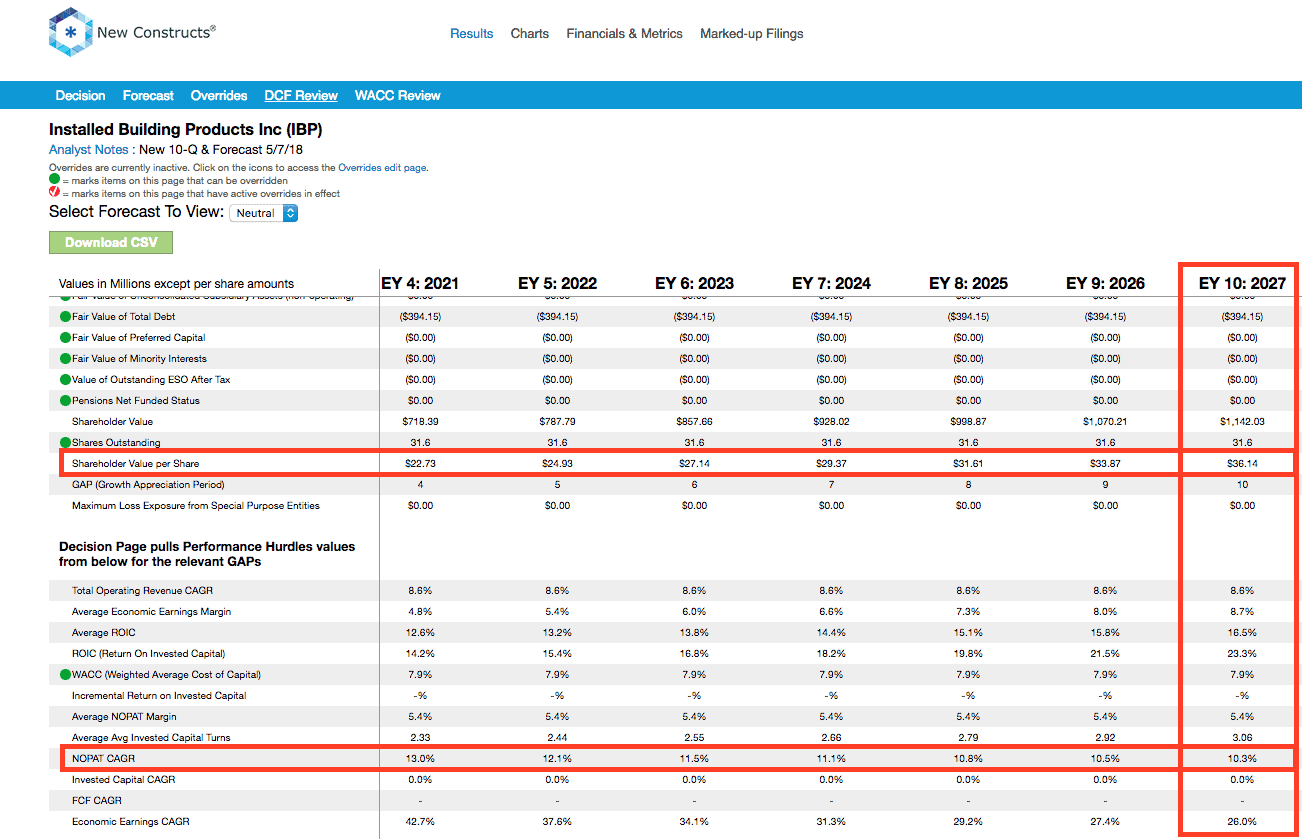The width and height of the screenshot is (1302, 839).
Task: Click green override dot for Shares Outstanding
Action: pyautogui.click(x=65, y=442)
